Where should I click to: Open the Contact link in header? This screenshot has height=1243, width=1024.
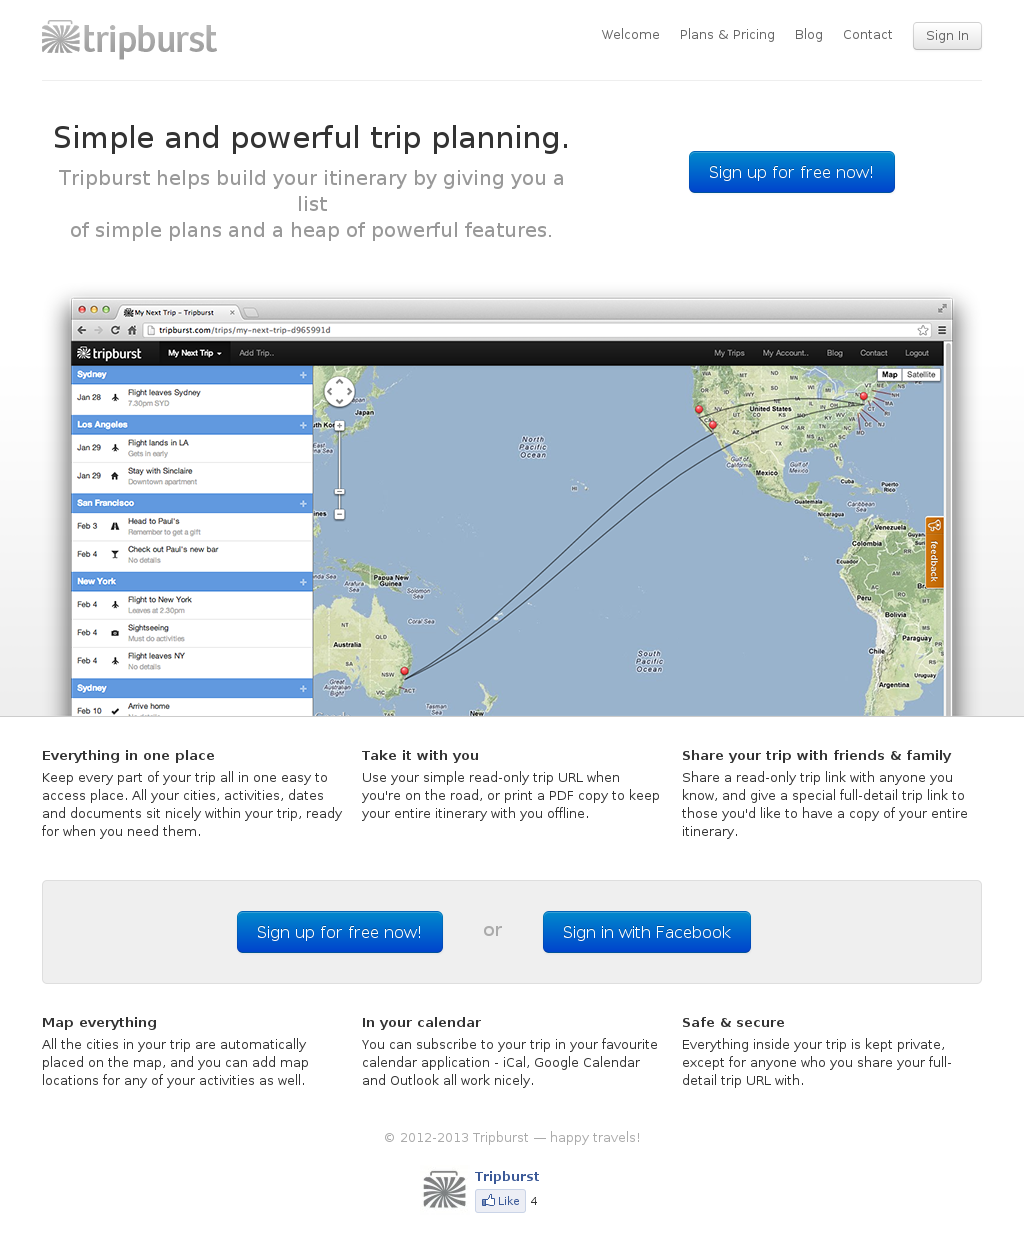tap(867, 35)
